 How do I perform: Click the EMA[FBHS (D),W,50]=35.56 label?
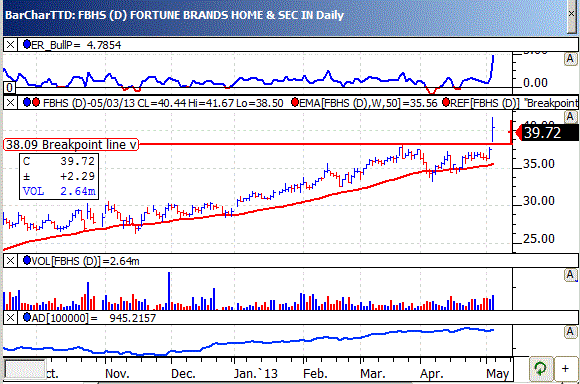[368, 103]
